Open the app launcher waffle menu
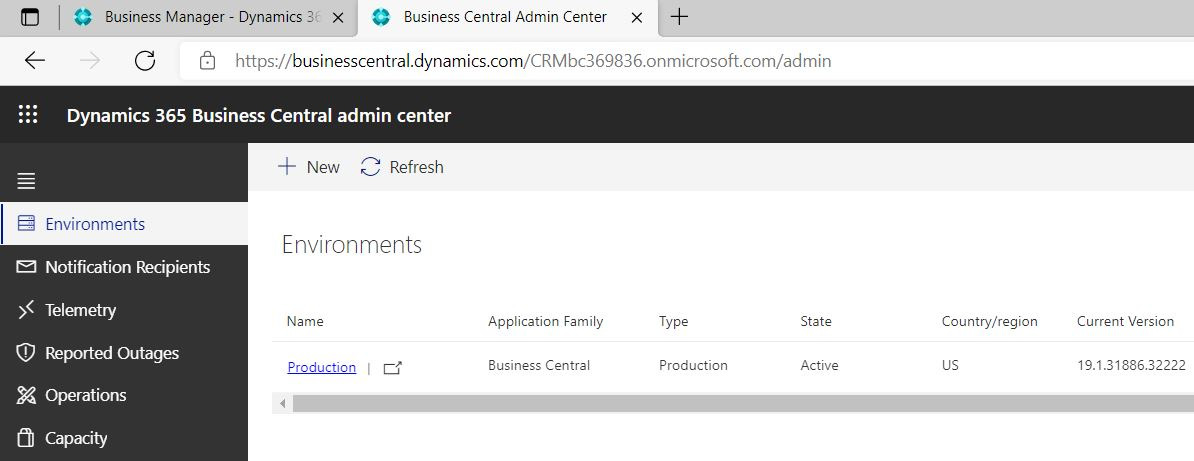Screen dimensions: 1194x461 (28, 115)
